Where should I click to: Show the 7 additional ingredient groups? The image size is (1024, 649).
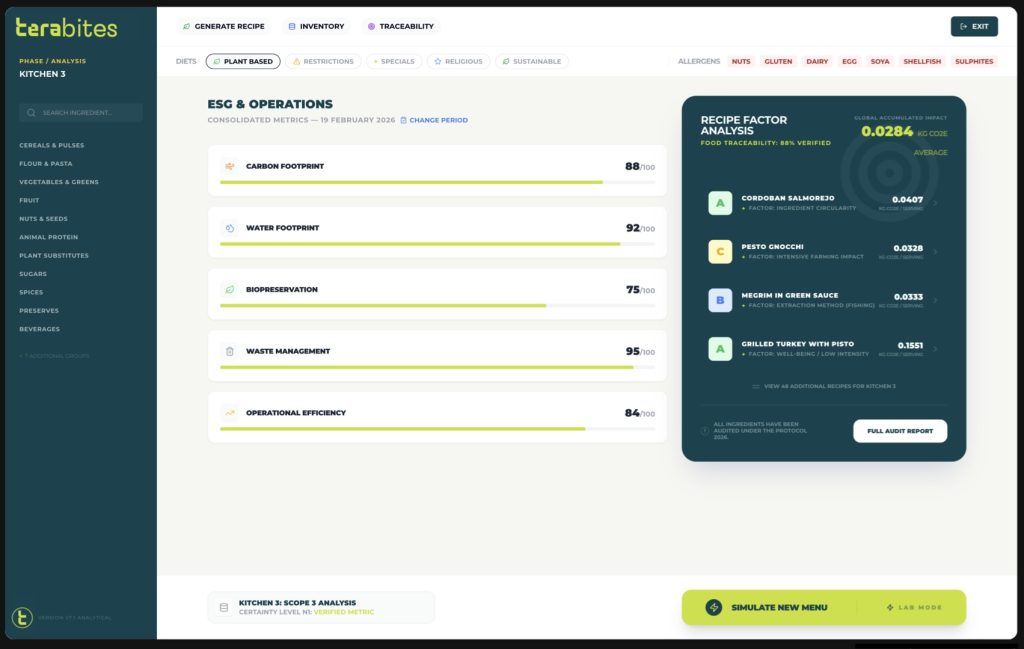54,357
